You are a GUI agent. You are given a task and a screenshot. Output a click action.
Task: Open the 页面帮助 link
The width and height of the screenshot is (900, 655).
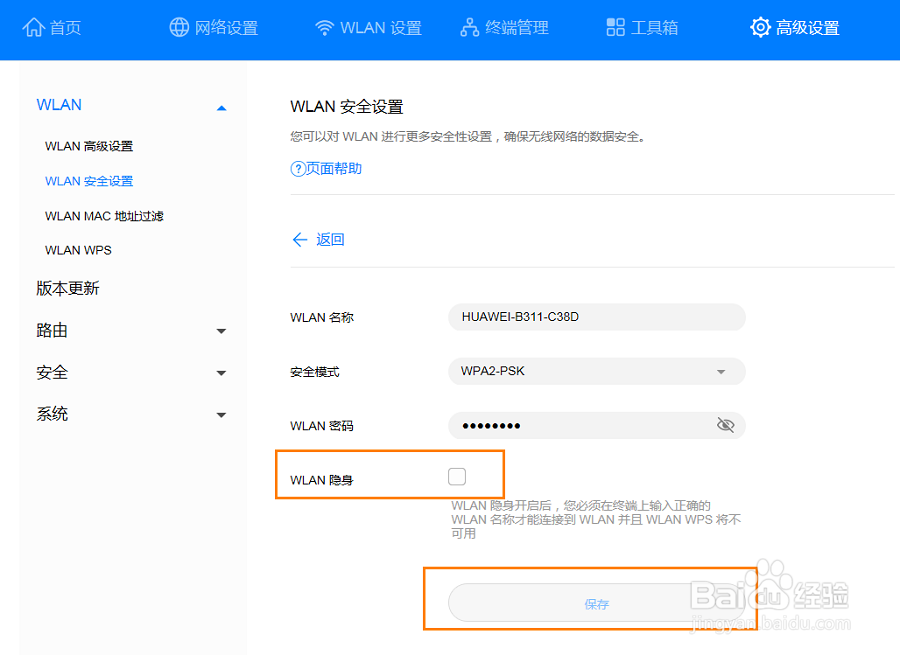coord(332,169)
